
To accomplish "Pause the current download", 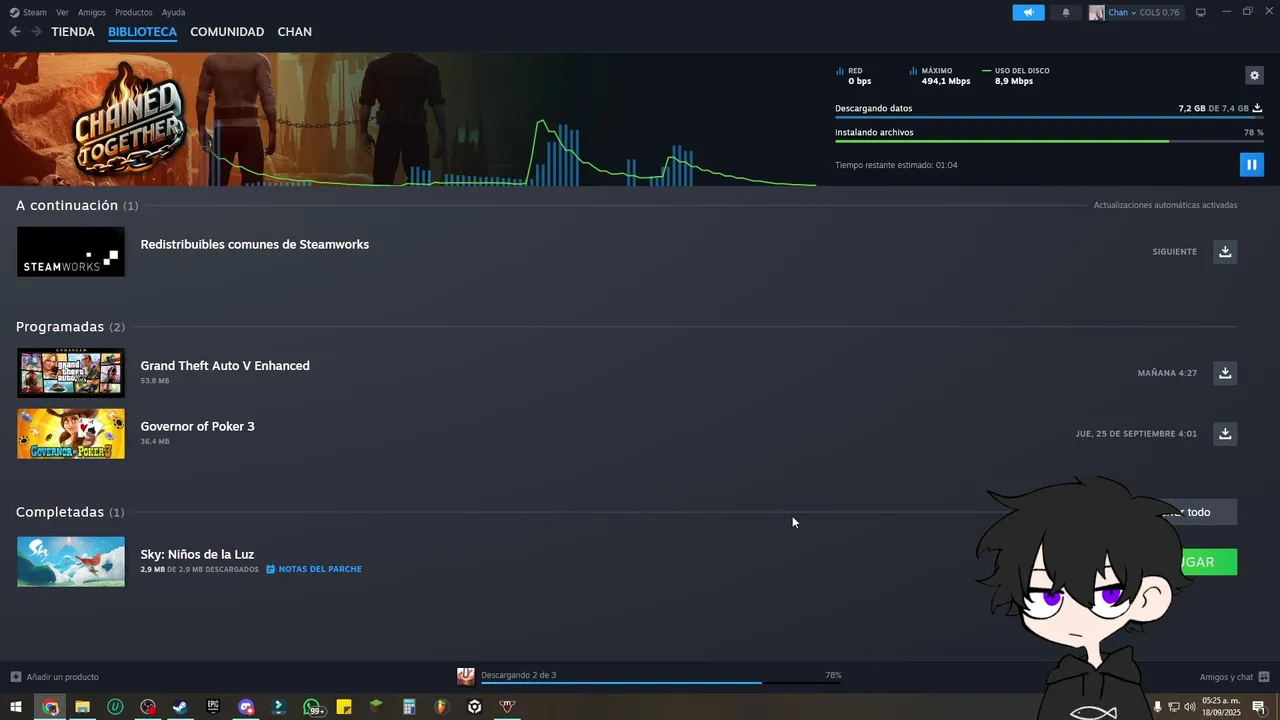I will point(1251,164).
